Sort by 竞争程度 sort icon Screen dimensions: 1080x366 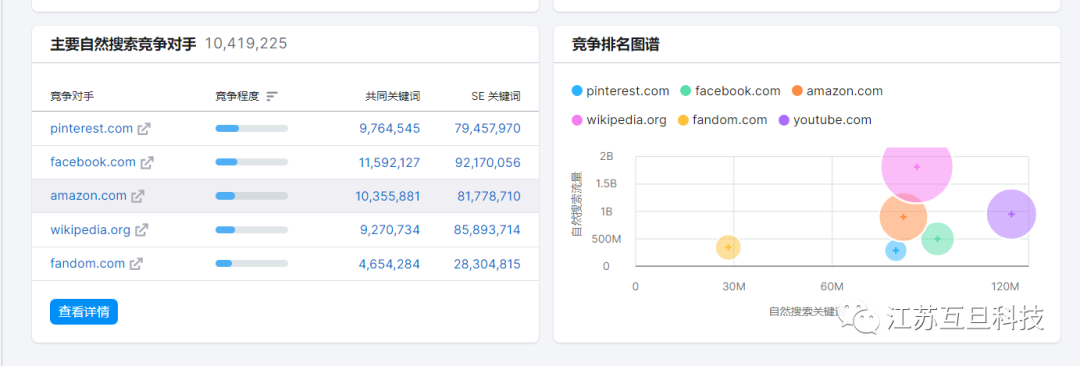(272, 96)
